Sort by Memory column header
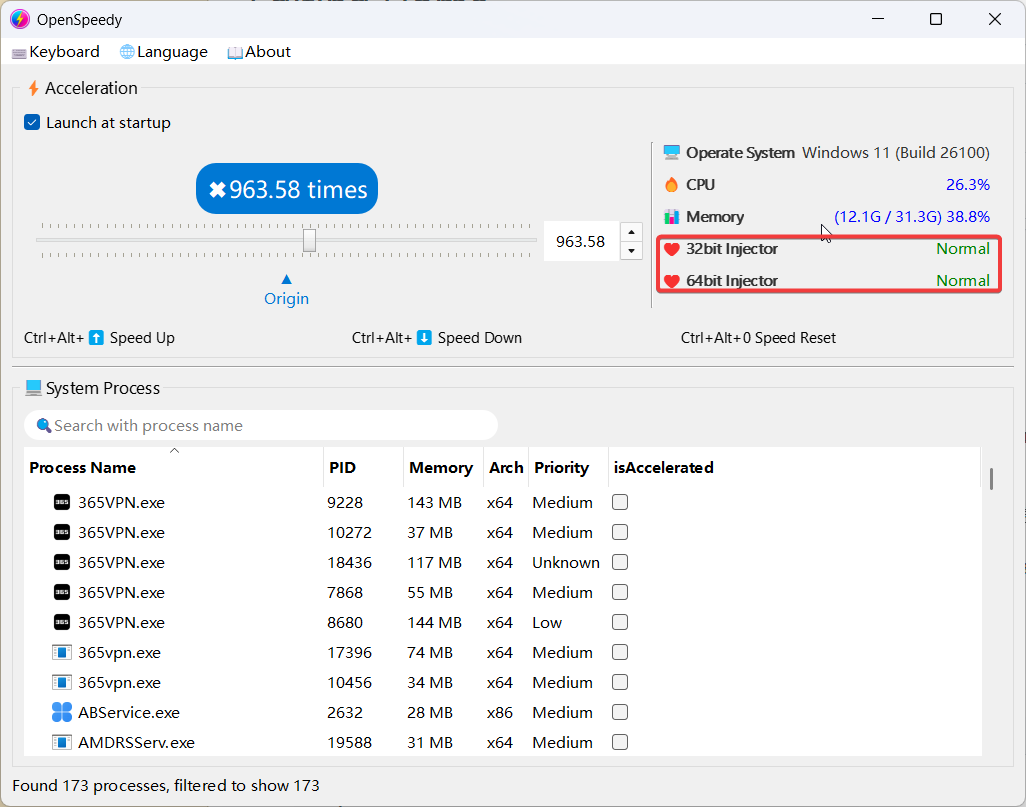The image size is (1026, 807). coord(441,467)
